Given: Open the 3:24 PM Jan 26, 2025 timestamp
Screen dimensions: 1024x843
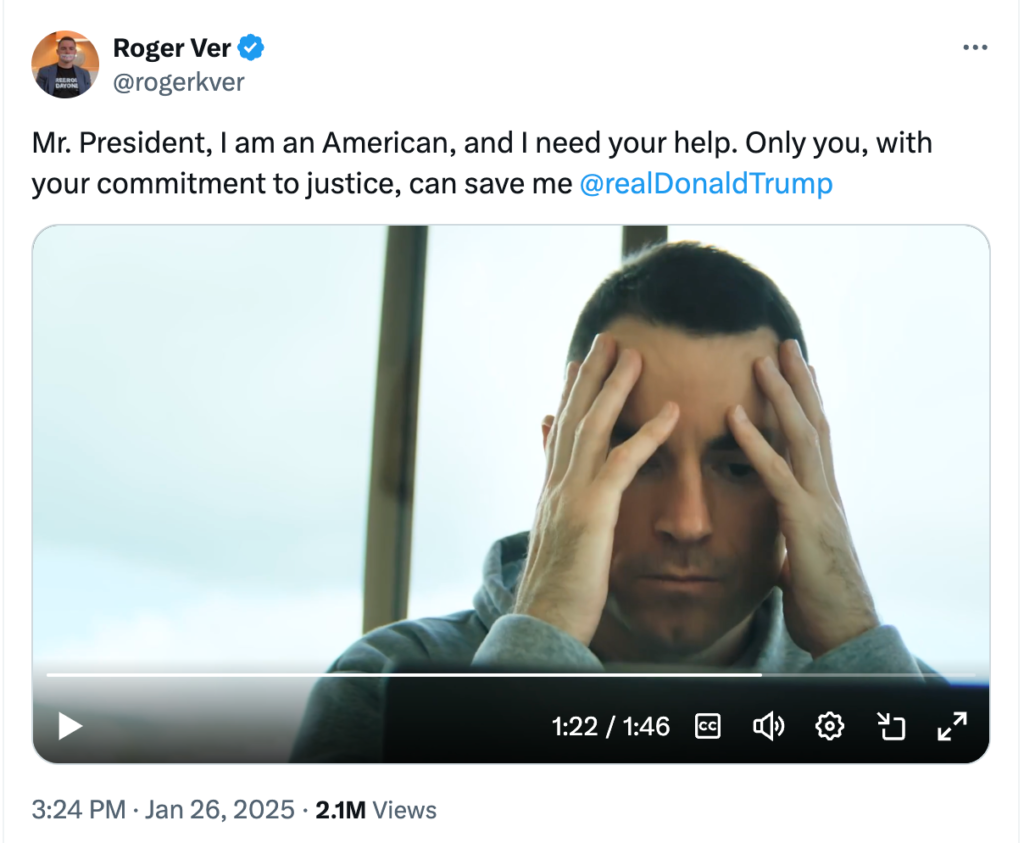Looking at the screenshot, I should pyautogui.click(x=163, y=809).
